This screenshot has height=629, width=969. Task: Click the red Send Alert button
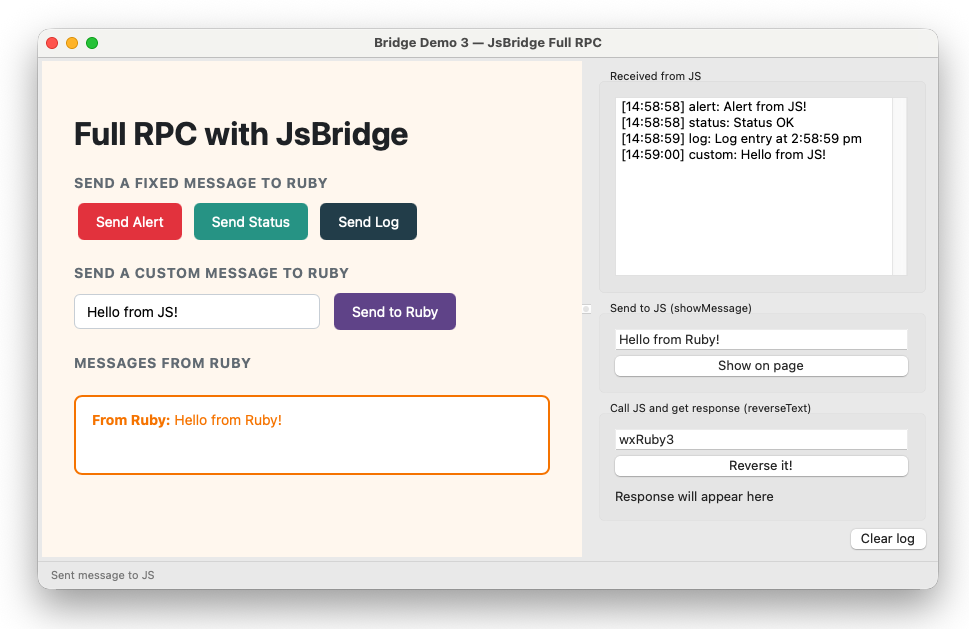pyautogui.click(x=130, y=222)
